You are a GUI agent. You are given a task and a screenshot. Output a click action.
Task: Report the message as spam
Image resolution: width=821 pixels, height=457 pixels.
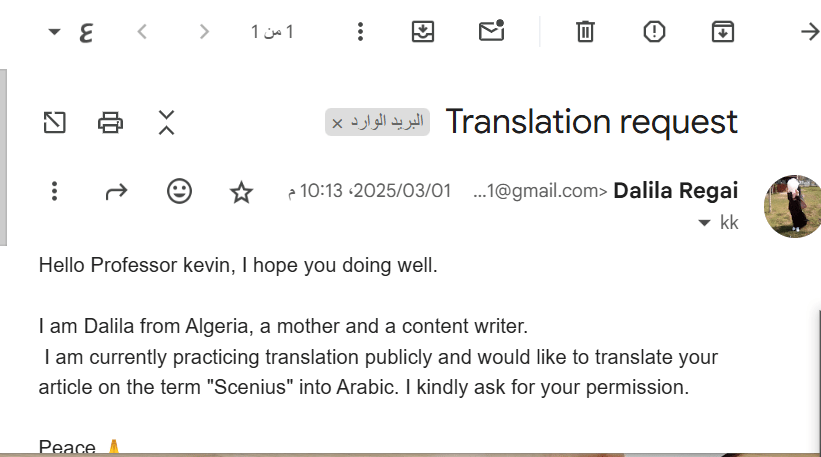654,32
